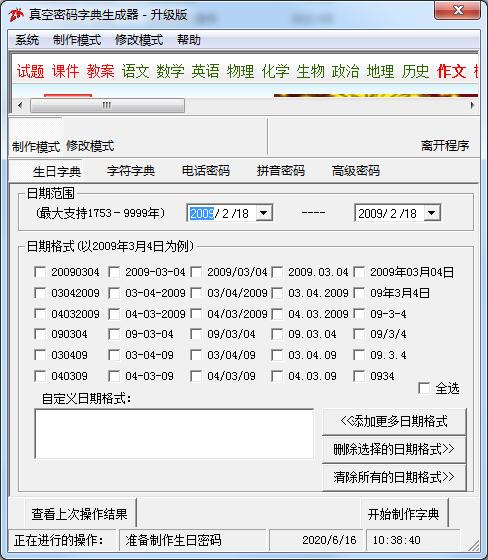Check the 2009/03/04 format checkbox
Viewport: 488px width, 560px height.
click(196, 272)
